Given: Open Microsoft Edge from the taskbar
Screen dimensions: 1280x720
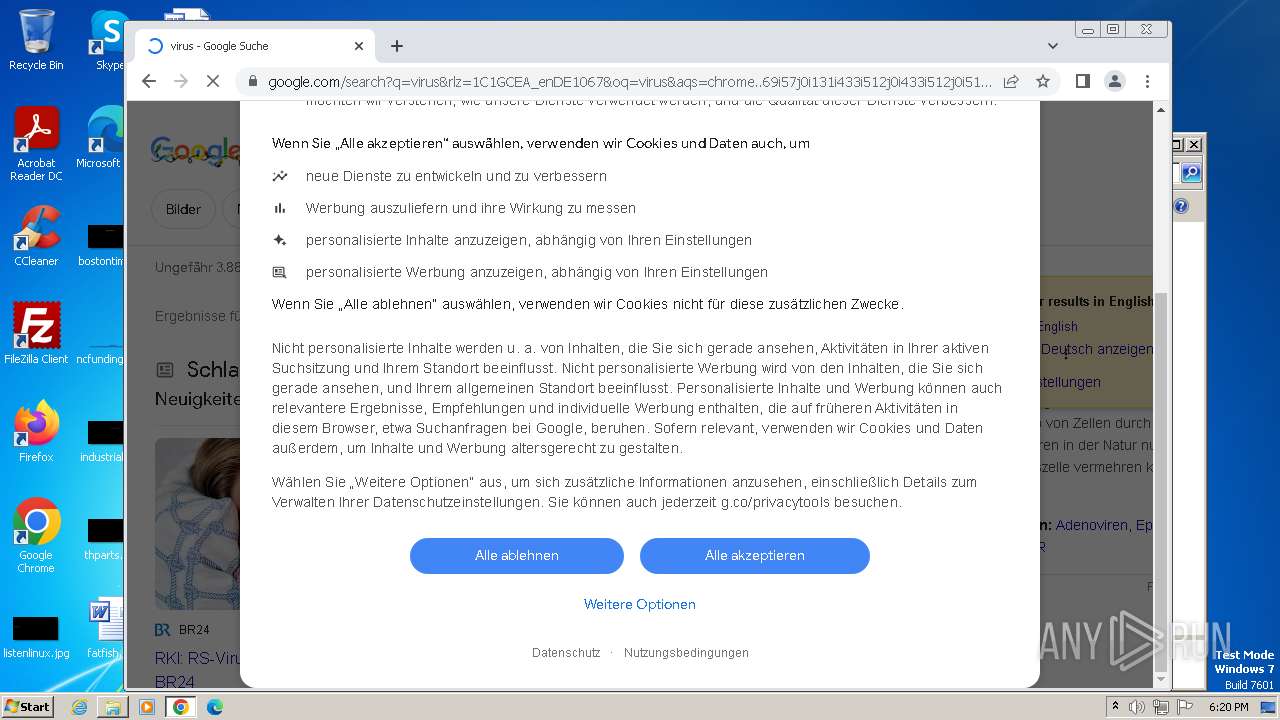Looking at the screenshot, I should coord(214,707).
